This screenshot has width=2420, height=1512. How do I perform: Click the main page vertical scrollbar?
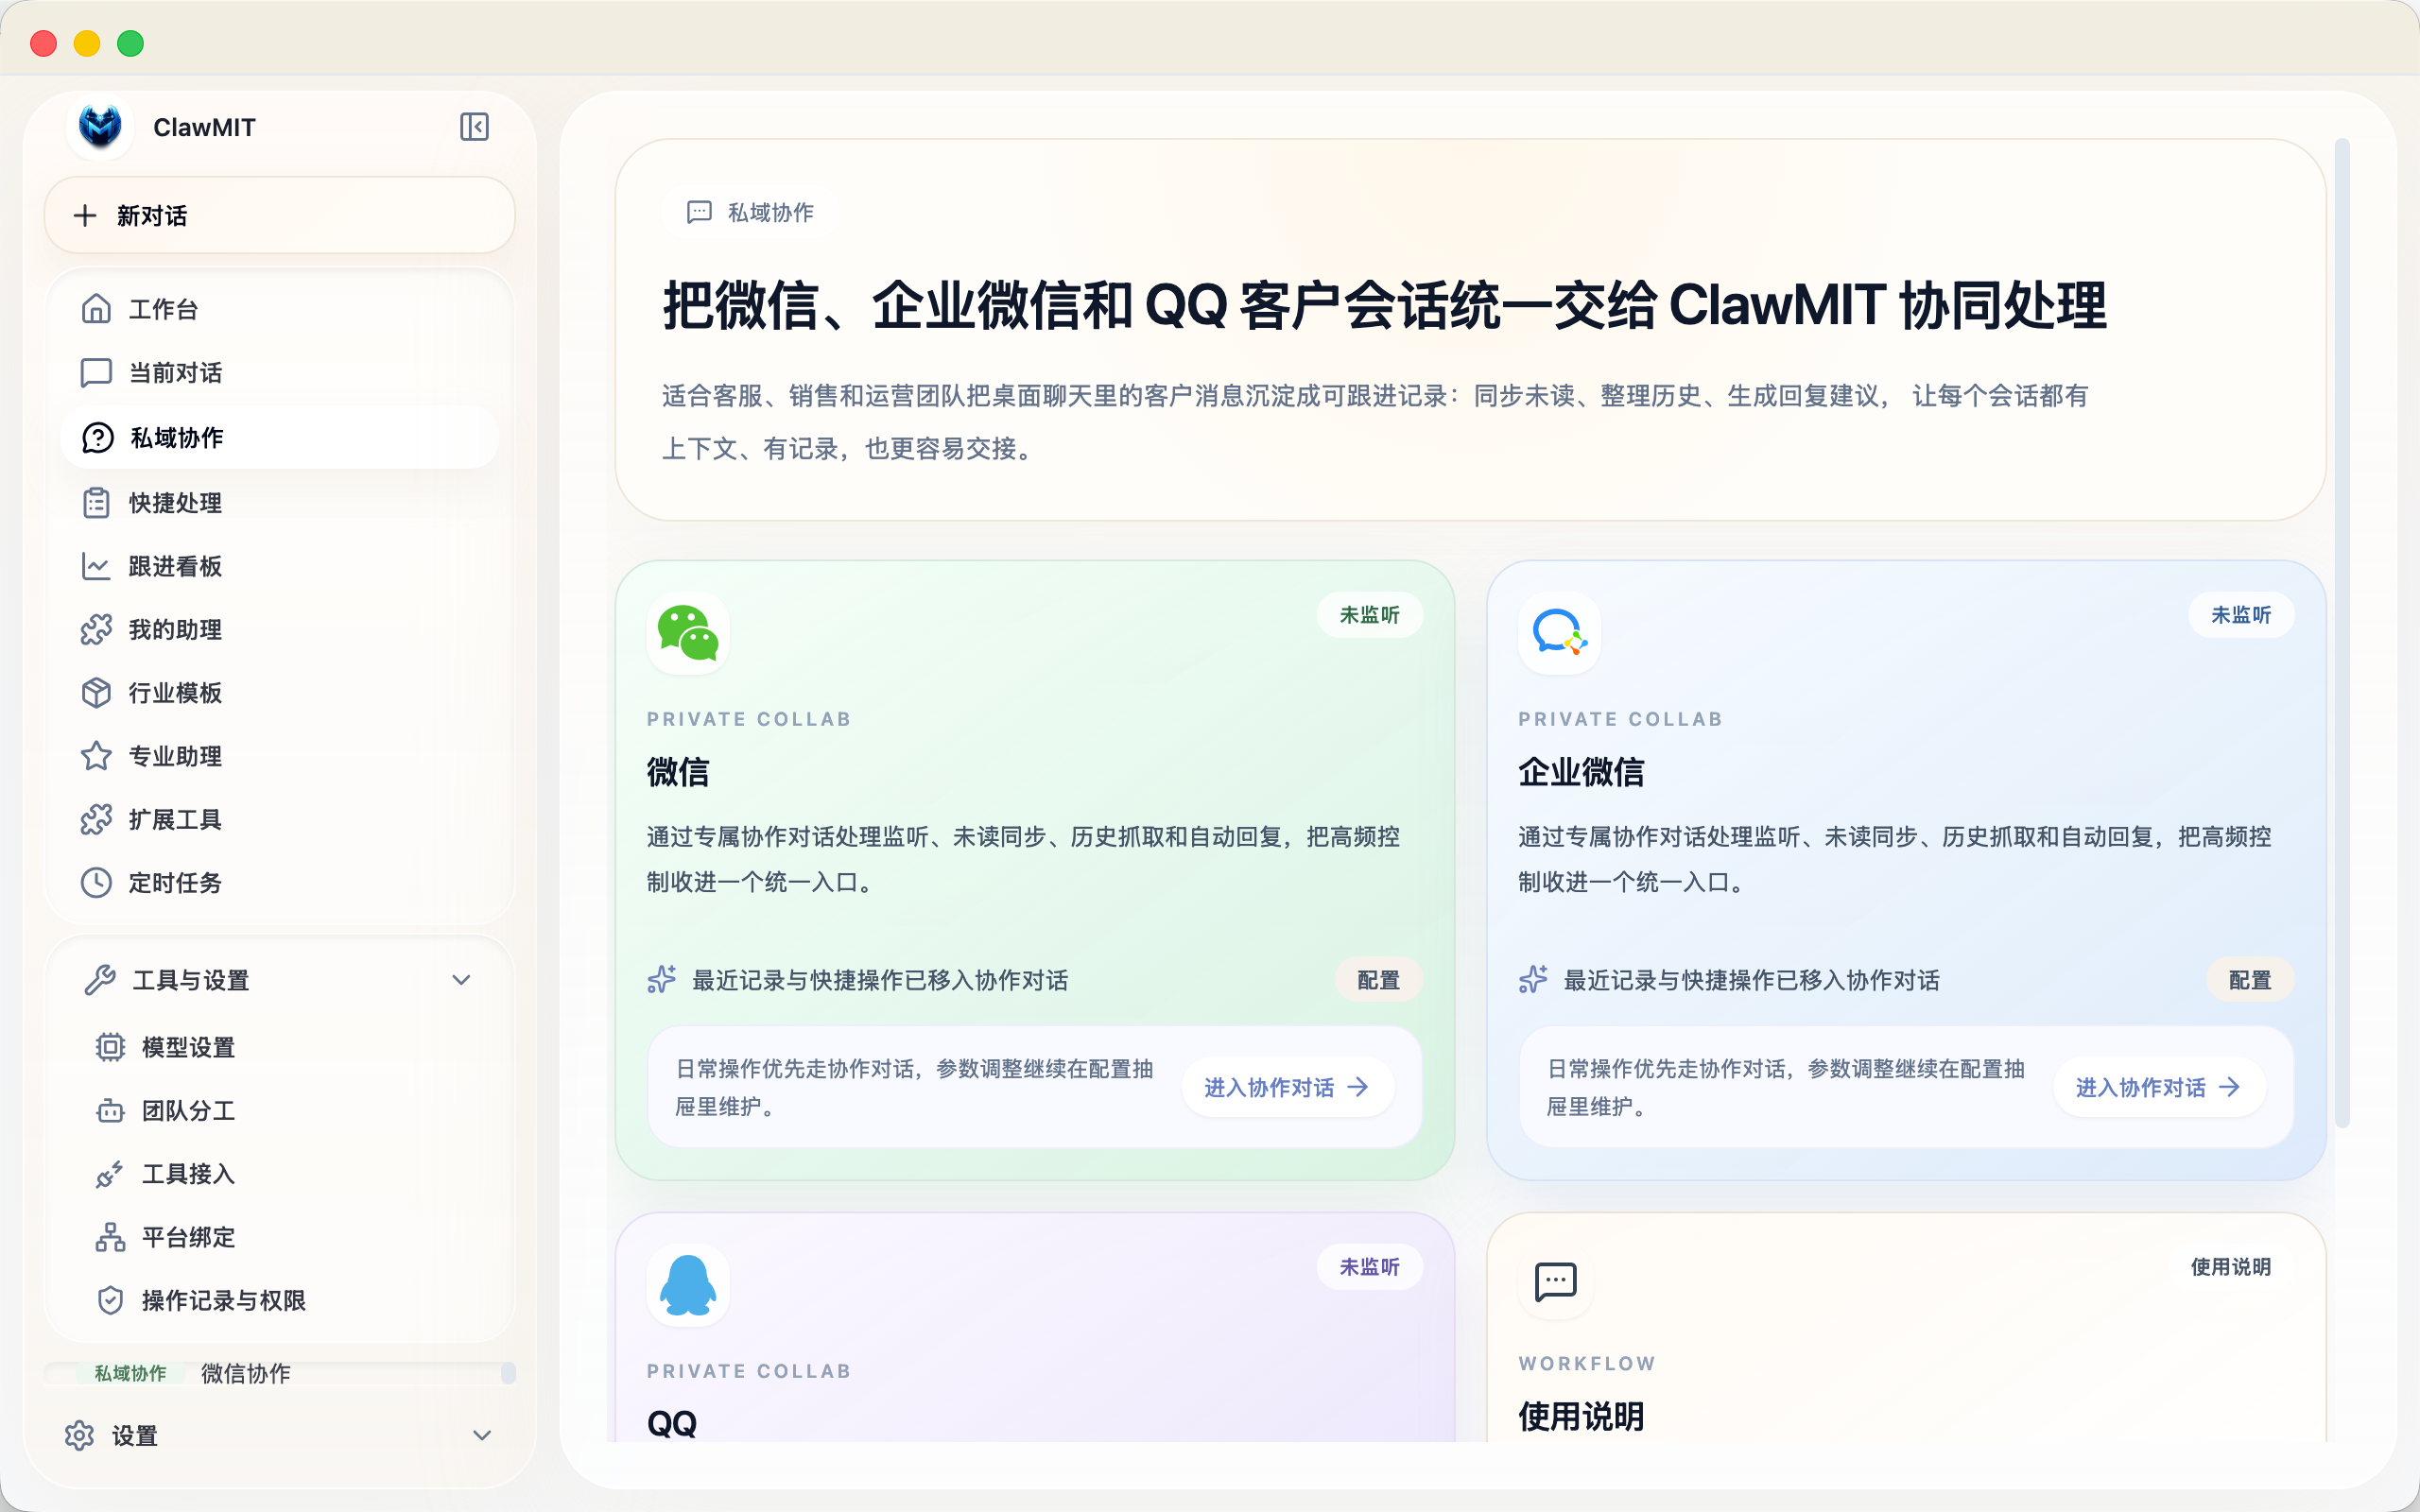pyautogui.click(x=2342, y=633)
